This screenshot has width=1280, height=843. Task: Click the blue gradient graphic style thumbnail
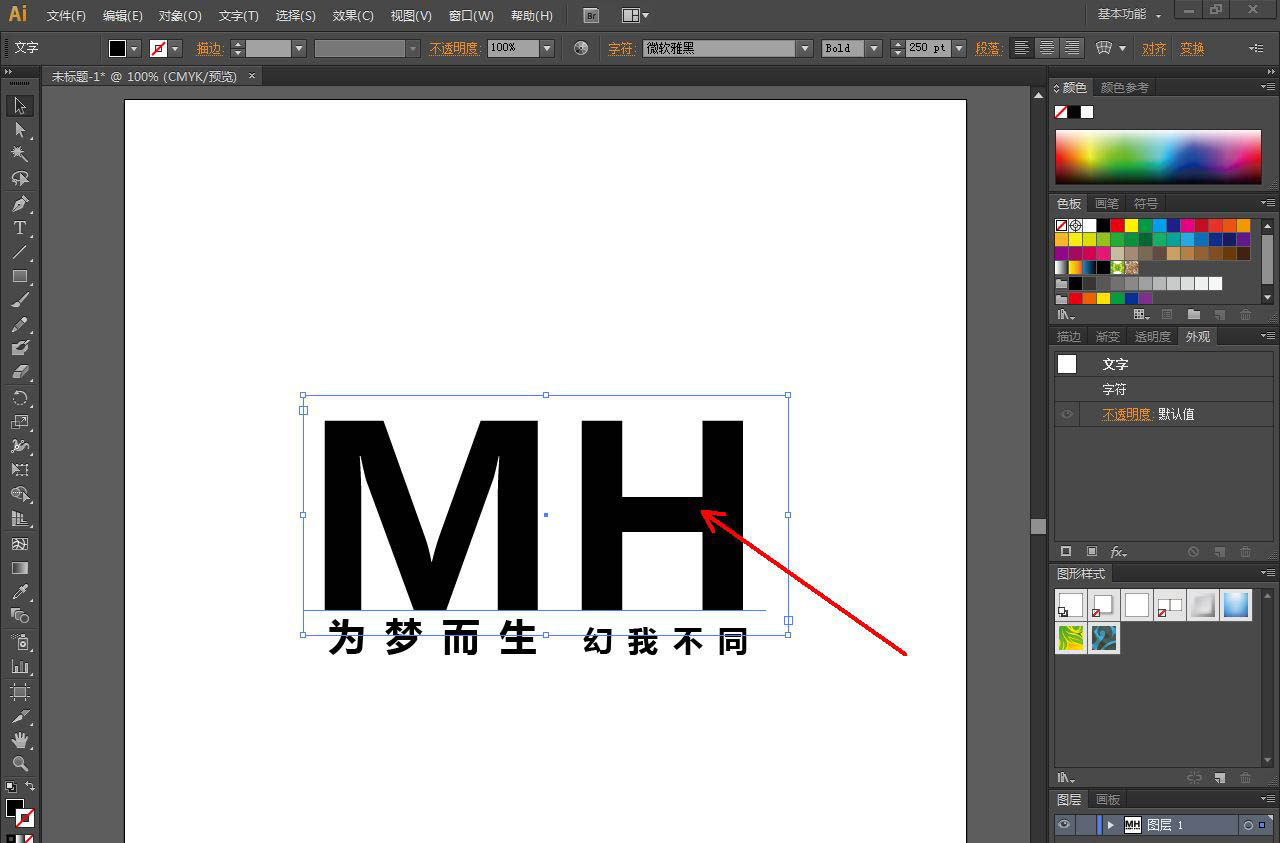pos(1236,604)
